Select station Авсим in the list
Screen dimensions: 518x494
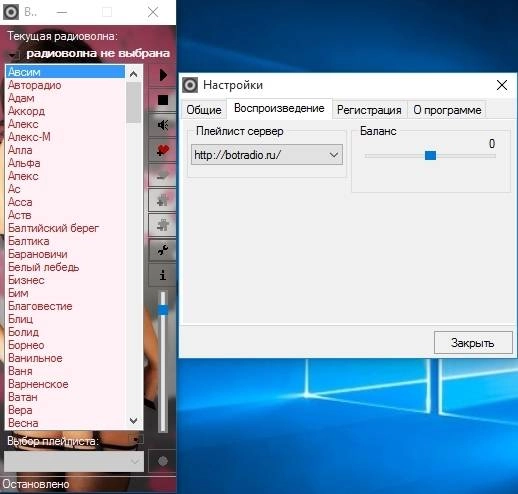point(65,72)
